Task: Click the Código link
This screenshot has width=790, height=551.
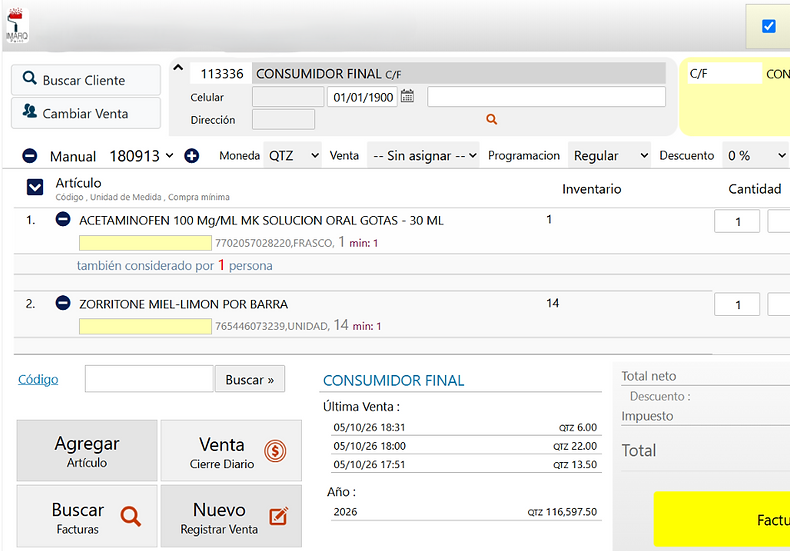Action: click(x=38, y=379)
